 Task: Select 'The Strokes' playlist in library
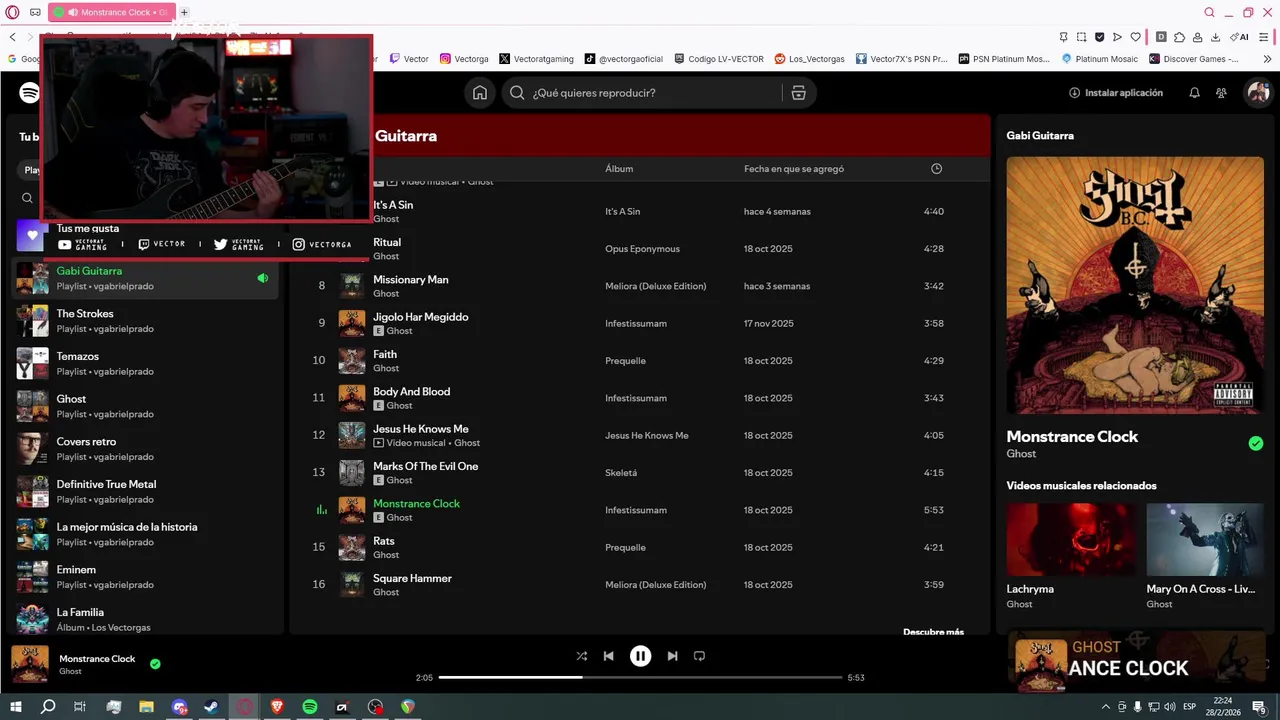(145, 321)
